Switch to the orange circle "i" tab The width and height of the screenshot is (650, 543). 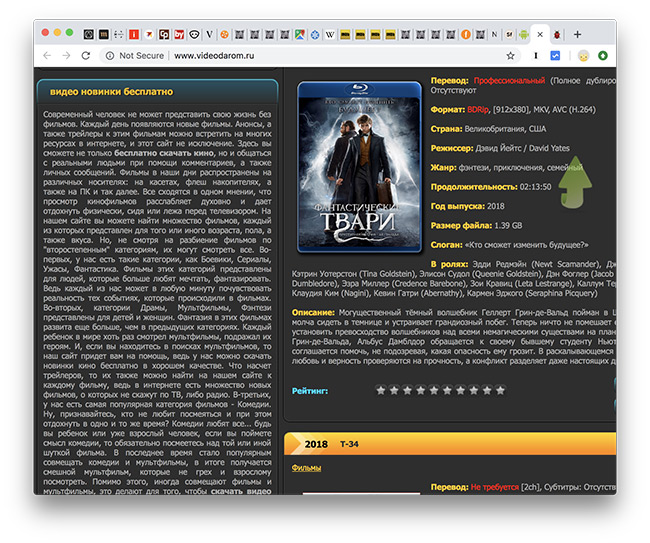pyautogui.click(x=466, y=34)
